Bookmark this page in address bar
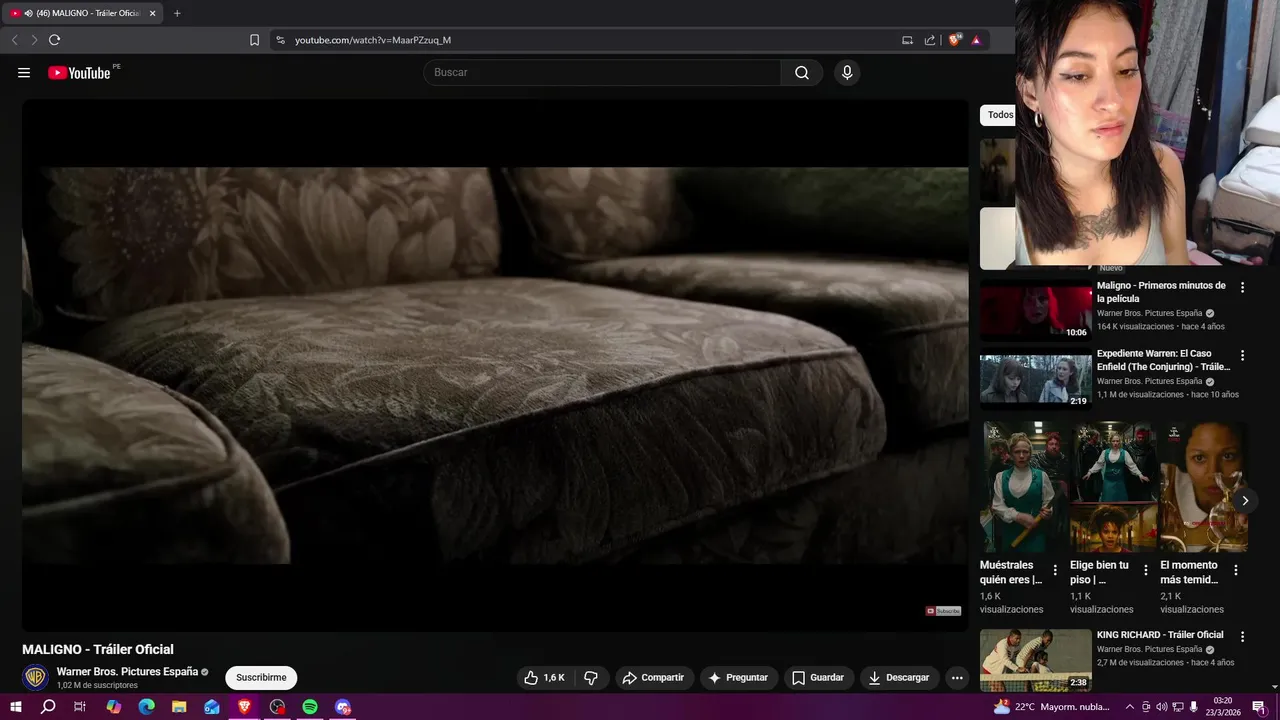The height and width of the screenshot is (720, 1280). pos(254,40)
